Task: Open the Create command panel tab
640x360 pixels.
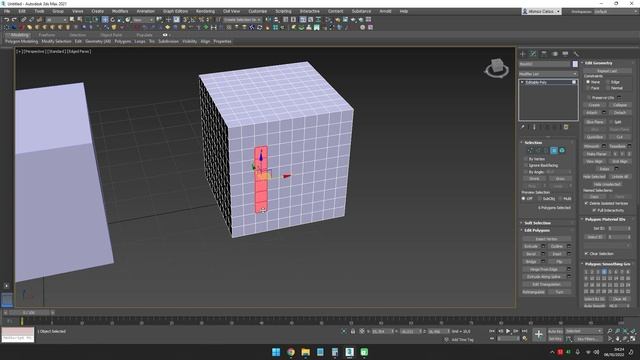Action: pyautogui.click(x=523, y=54)
